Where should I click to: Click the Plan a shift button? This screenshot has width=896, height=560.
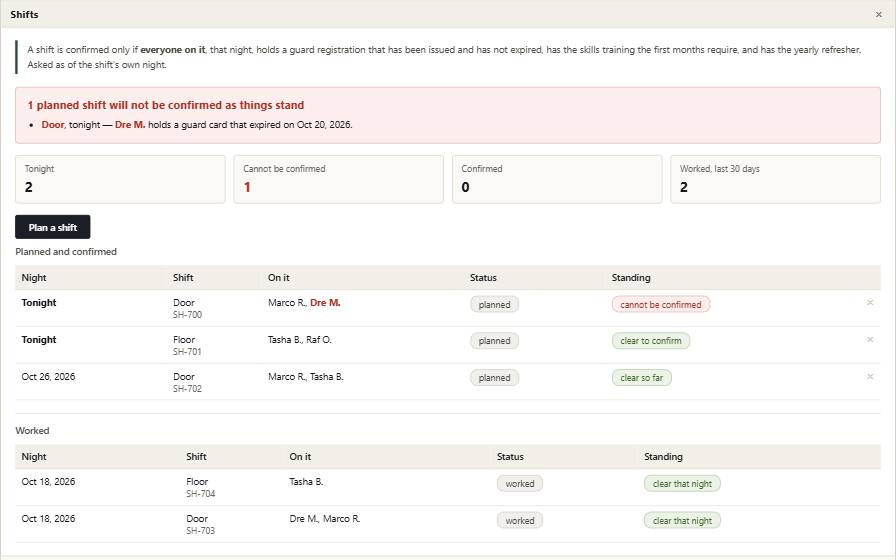coord(53,227)
